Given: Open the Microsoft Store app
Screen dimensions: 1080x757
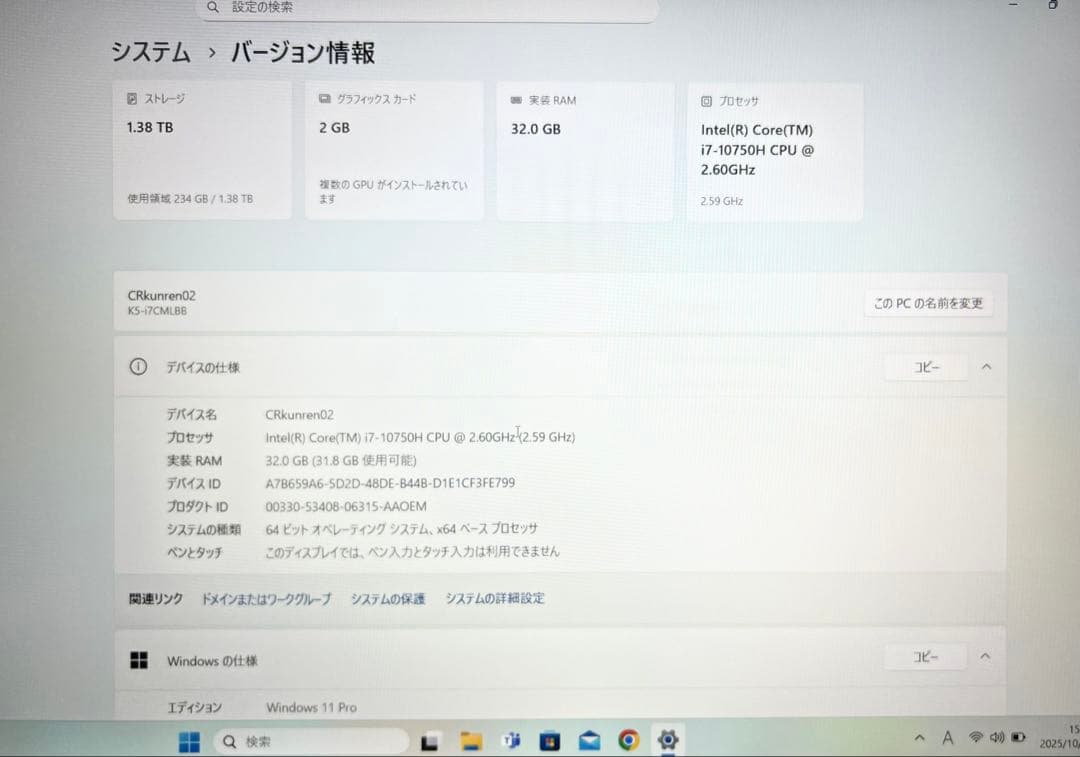Looking at the screenshot, I should pyautogui.click(x=550, y=740).
